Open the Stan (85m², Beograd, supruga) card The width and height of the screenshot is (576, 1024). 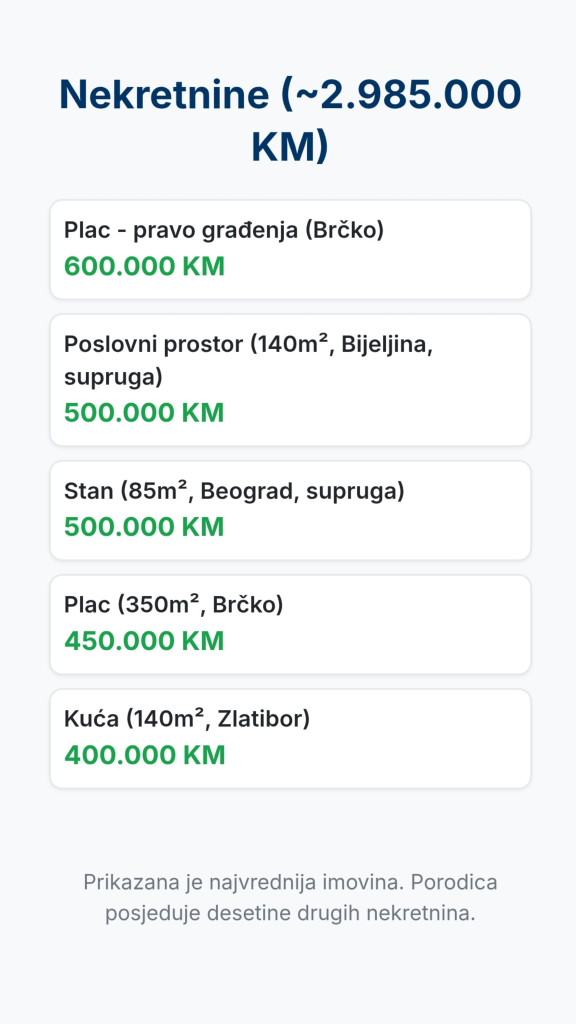[290, 511]
